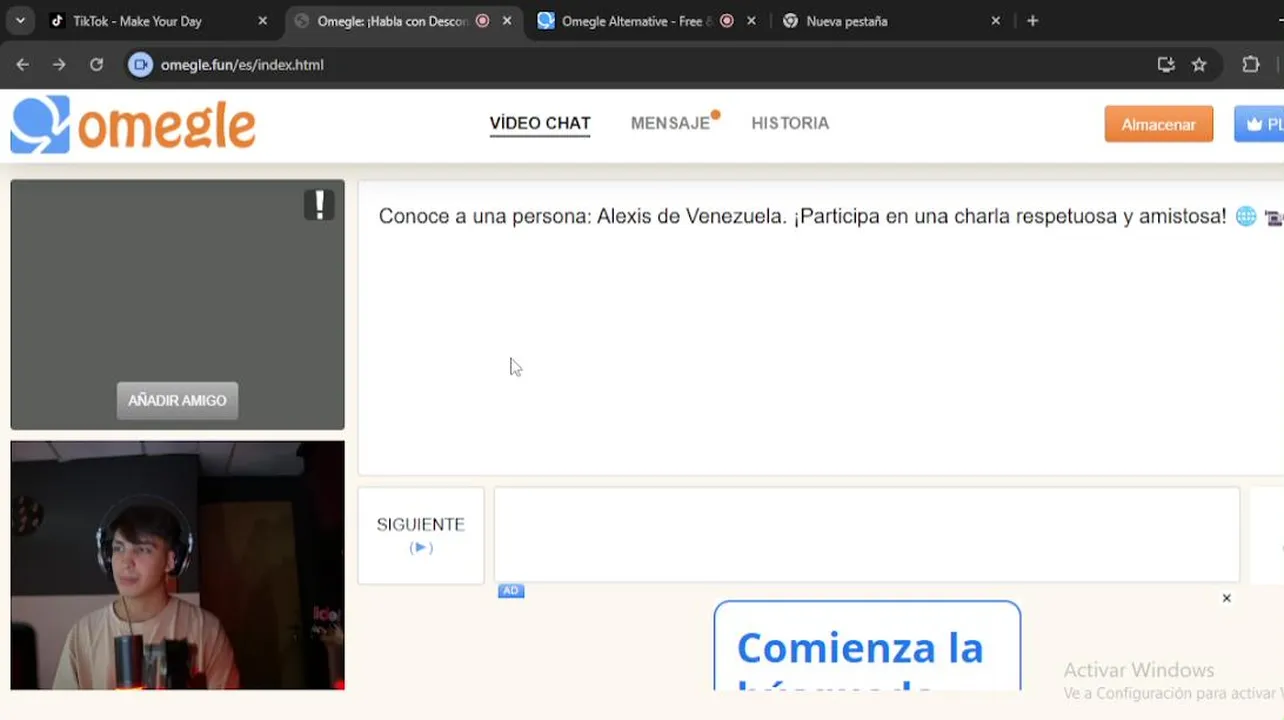Image resolution: width=1284 pixels, height=720 pixels.
Task: Close the Omegle Alternative tab
Action: pyautogui.click(x=752, y=21)
